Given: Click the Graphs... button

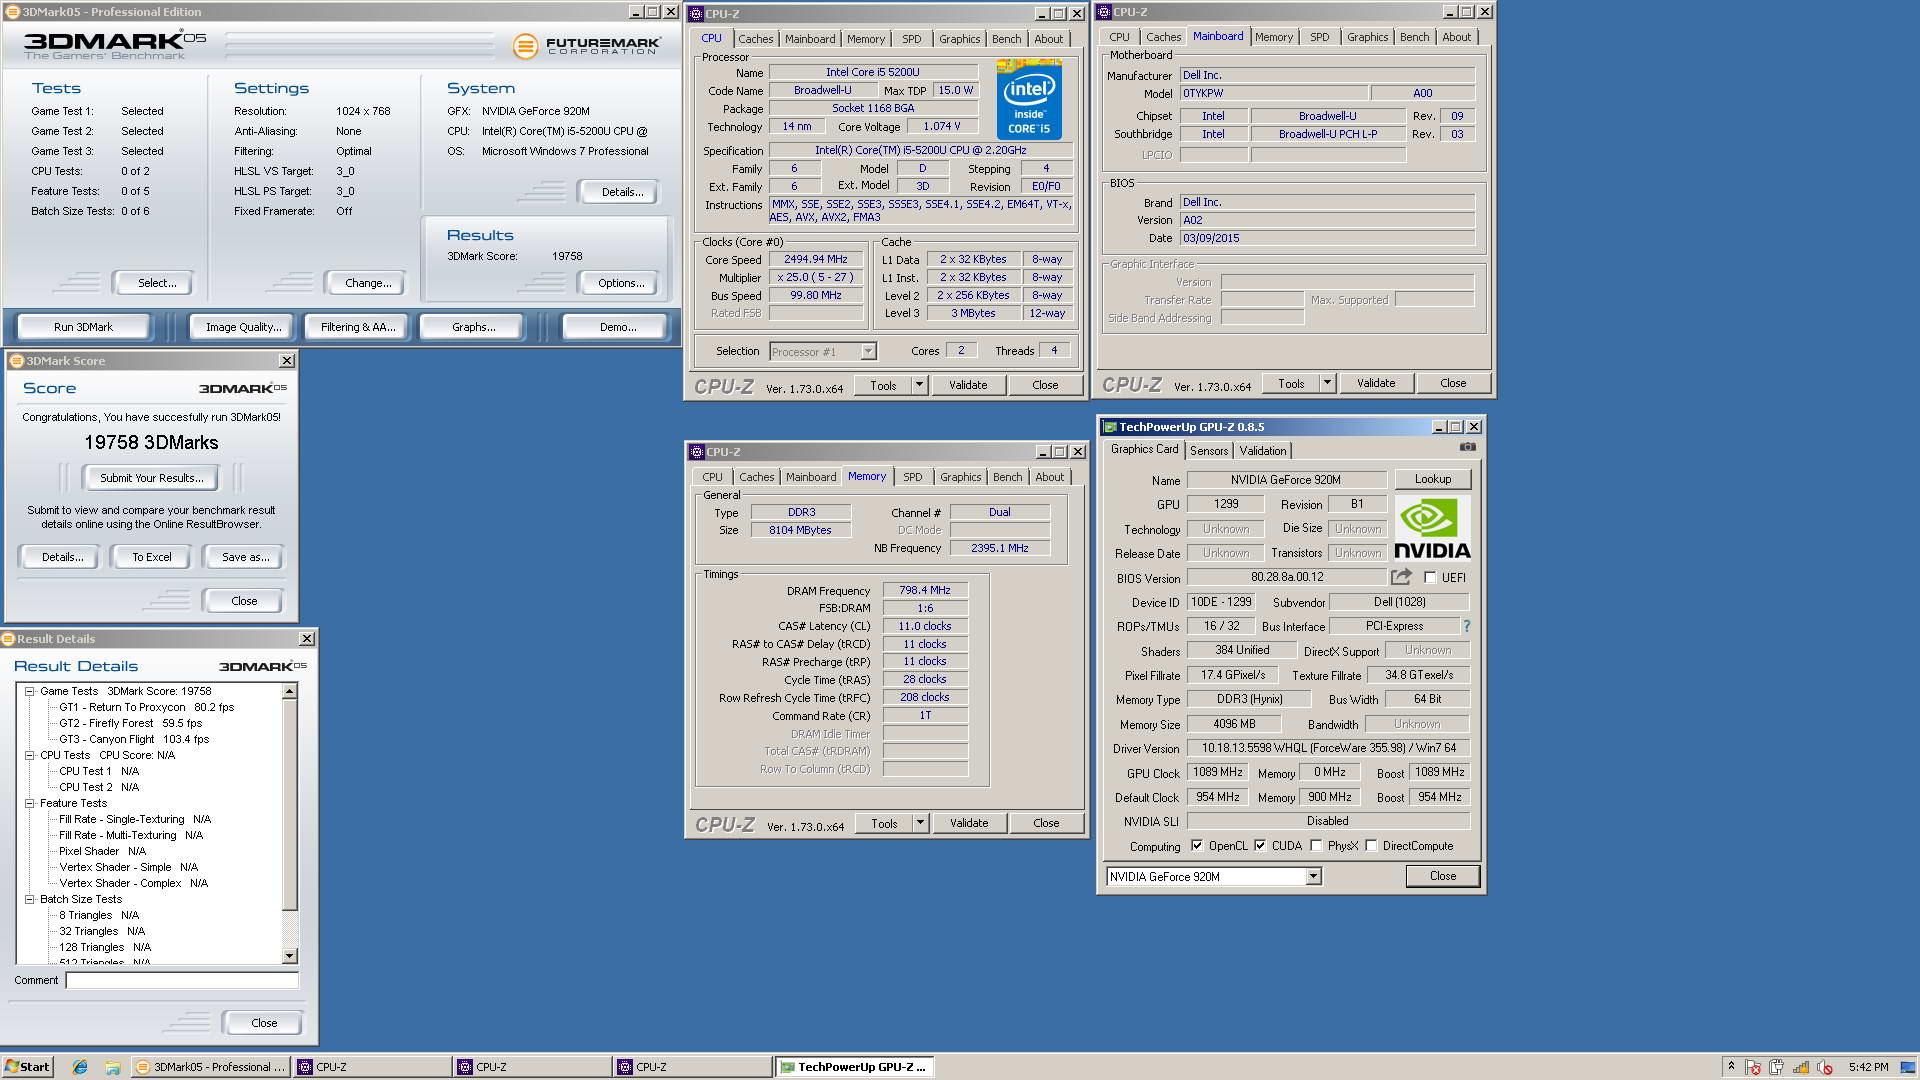Looking at the screenshot, I should point(473,327).
